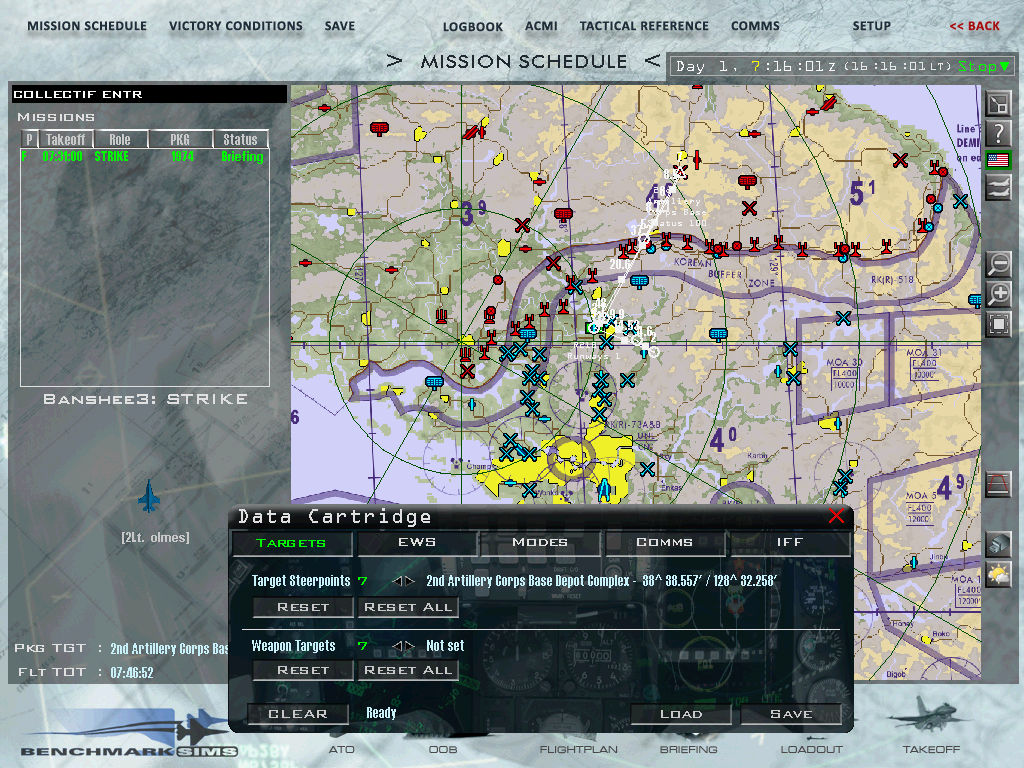Open the Logbook menu
Viewport: 1024px width, 768px height.
[473, 27]
